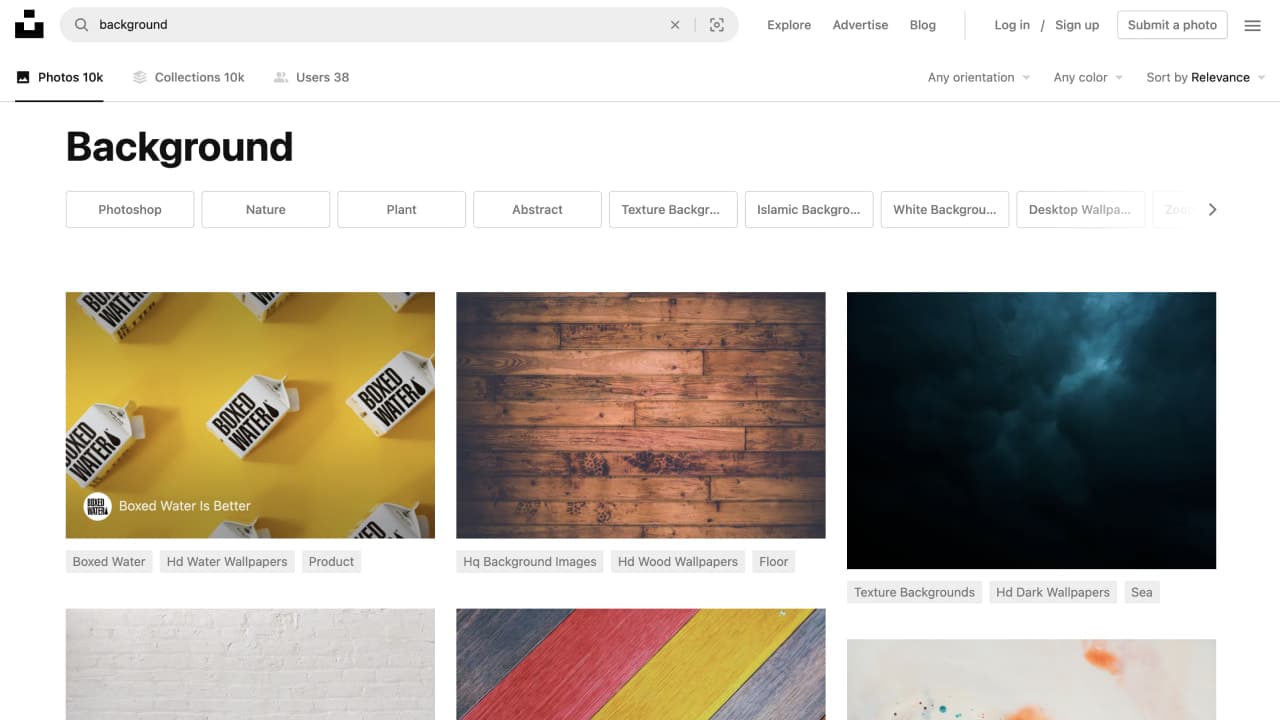Image resolution: width=1280 pixels, height=720 pixels.
Task: Click Boxed Water Is Better author name
Action: coord(185,506)
